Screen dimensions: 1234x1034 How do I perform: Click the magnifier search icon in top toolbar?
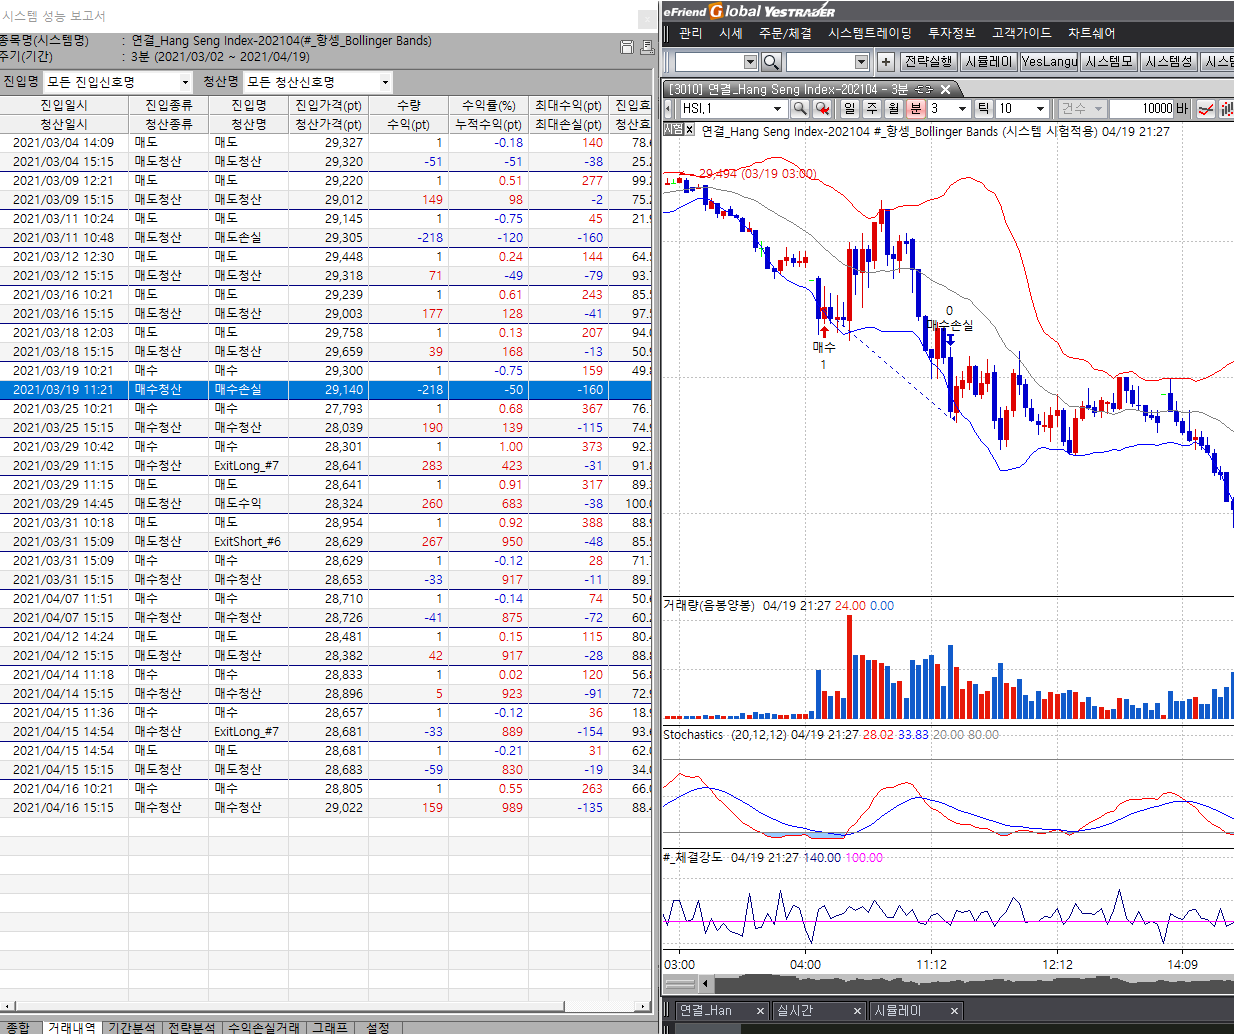click(x=771, y=62)
